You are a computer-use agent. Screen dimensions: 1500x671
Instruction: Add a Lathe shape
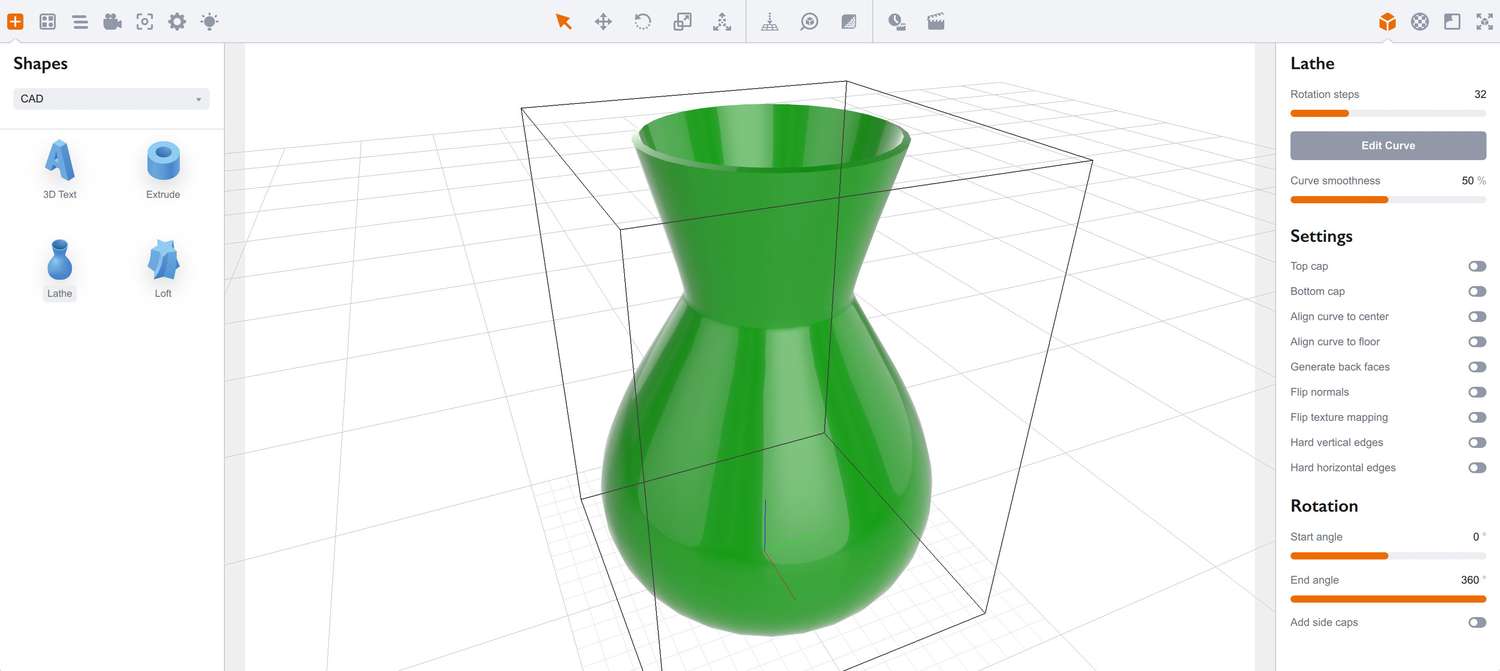60,269
